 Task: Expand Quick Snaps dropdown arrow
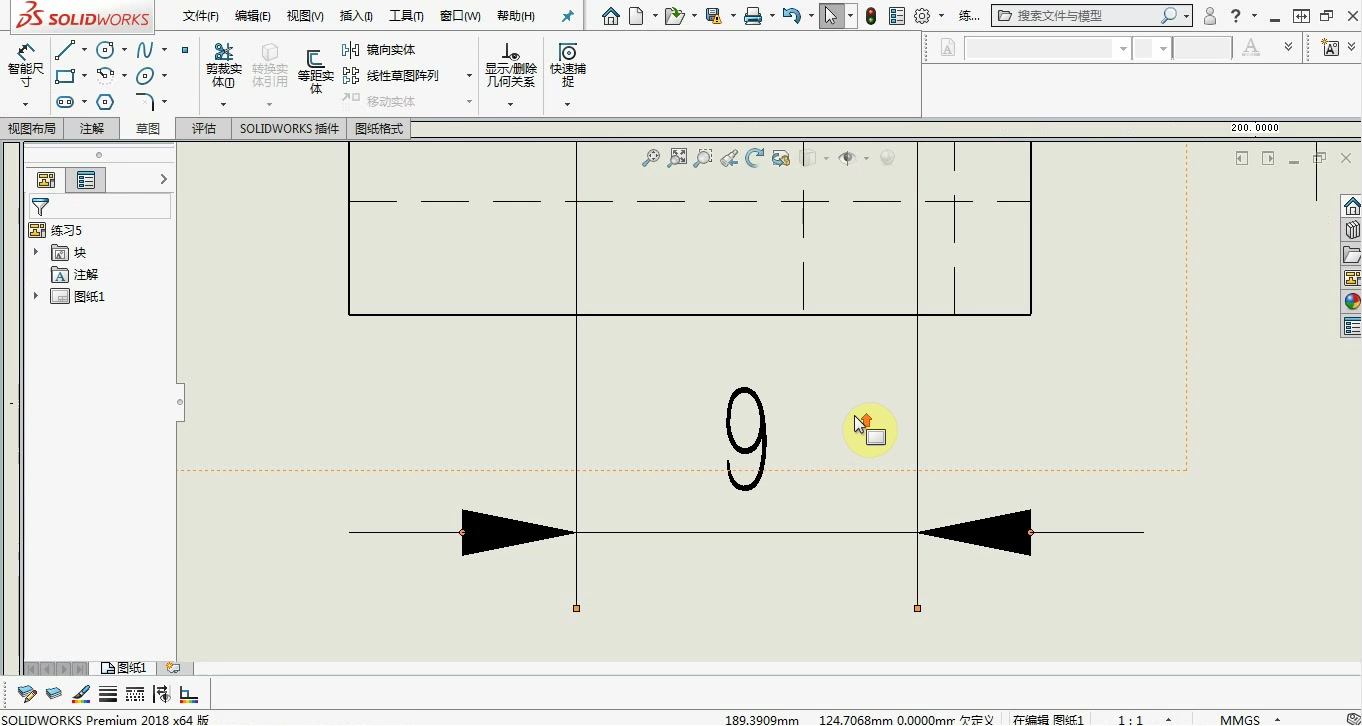[567, 104]
